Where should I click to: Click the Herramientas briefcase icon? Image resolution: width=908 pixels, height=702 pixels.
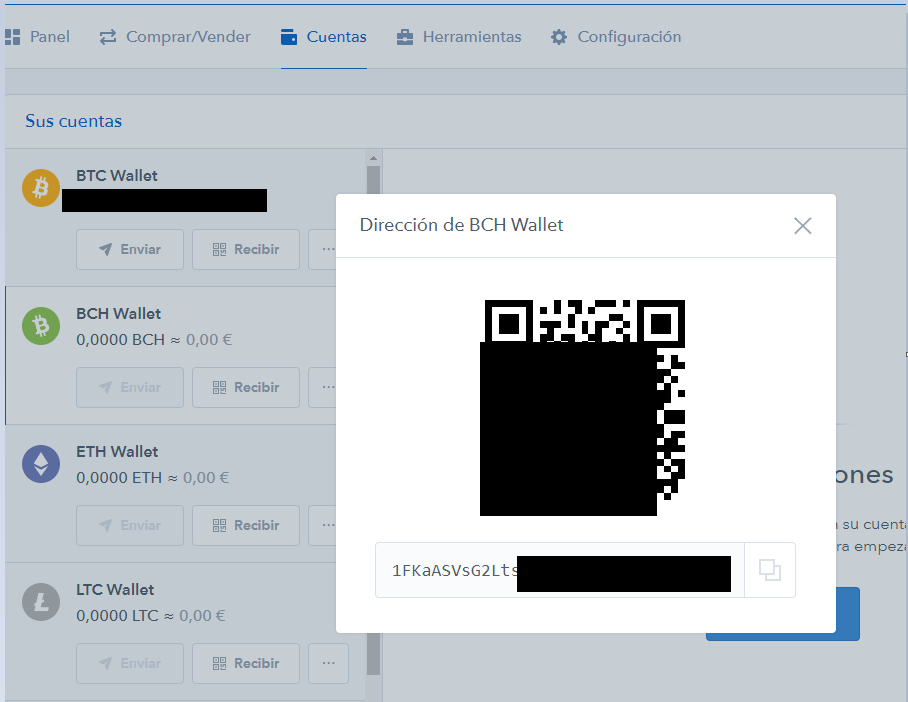tap(405, 37)
